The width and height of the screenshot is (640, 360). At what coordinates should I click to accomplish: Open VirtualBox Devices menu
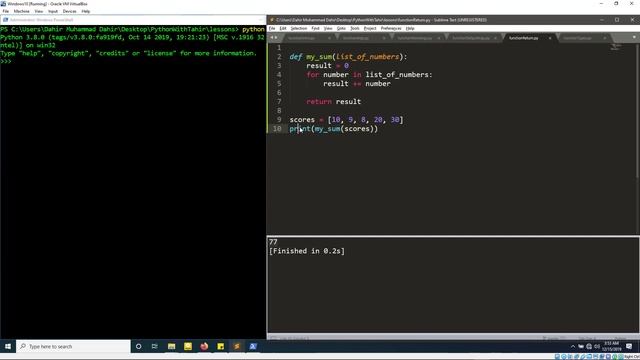pyautogui.click(x=69, y=11)
